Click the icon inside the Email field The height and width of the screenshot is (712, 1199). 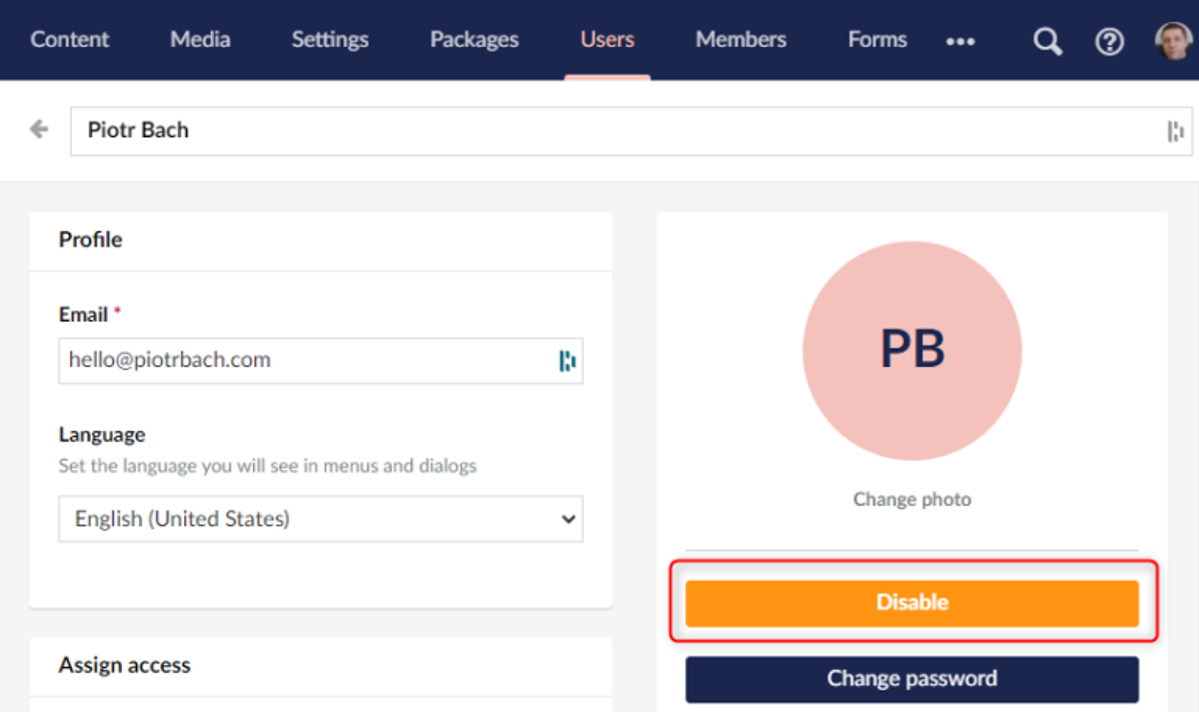[x=567, y=360]
